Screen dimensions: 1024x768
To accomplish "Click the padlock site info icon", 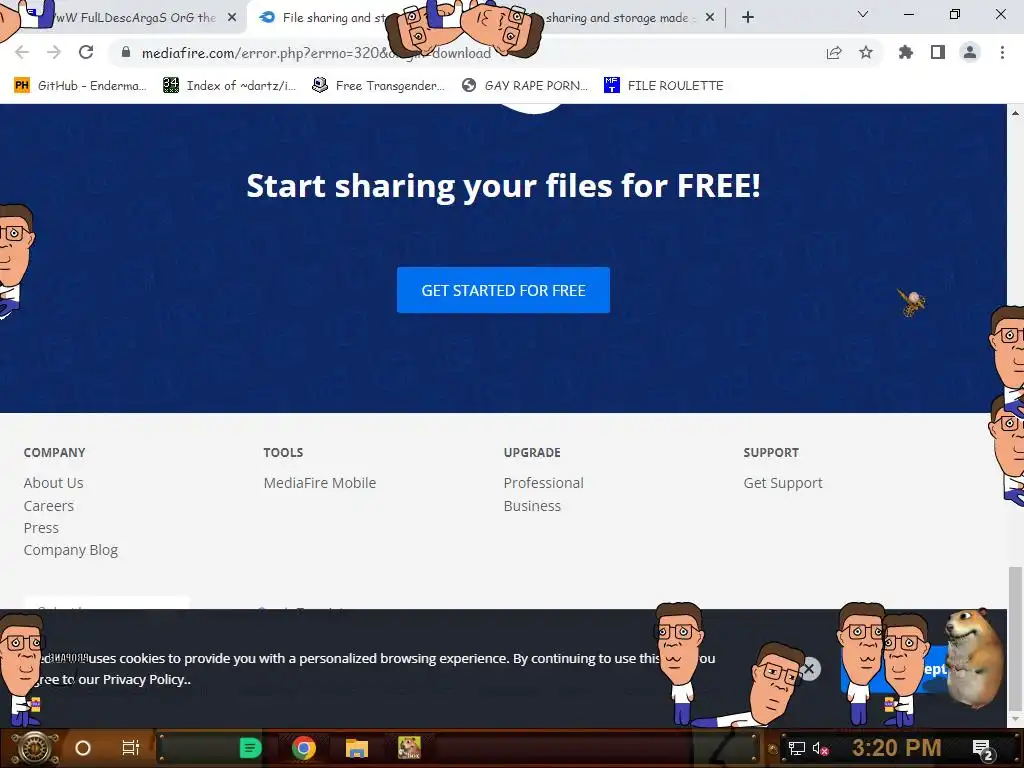I will pos(126,52).
